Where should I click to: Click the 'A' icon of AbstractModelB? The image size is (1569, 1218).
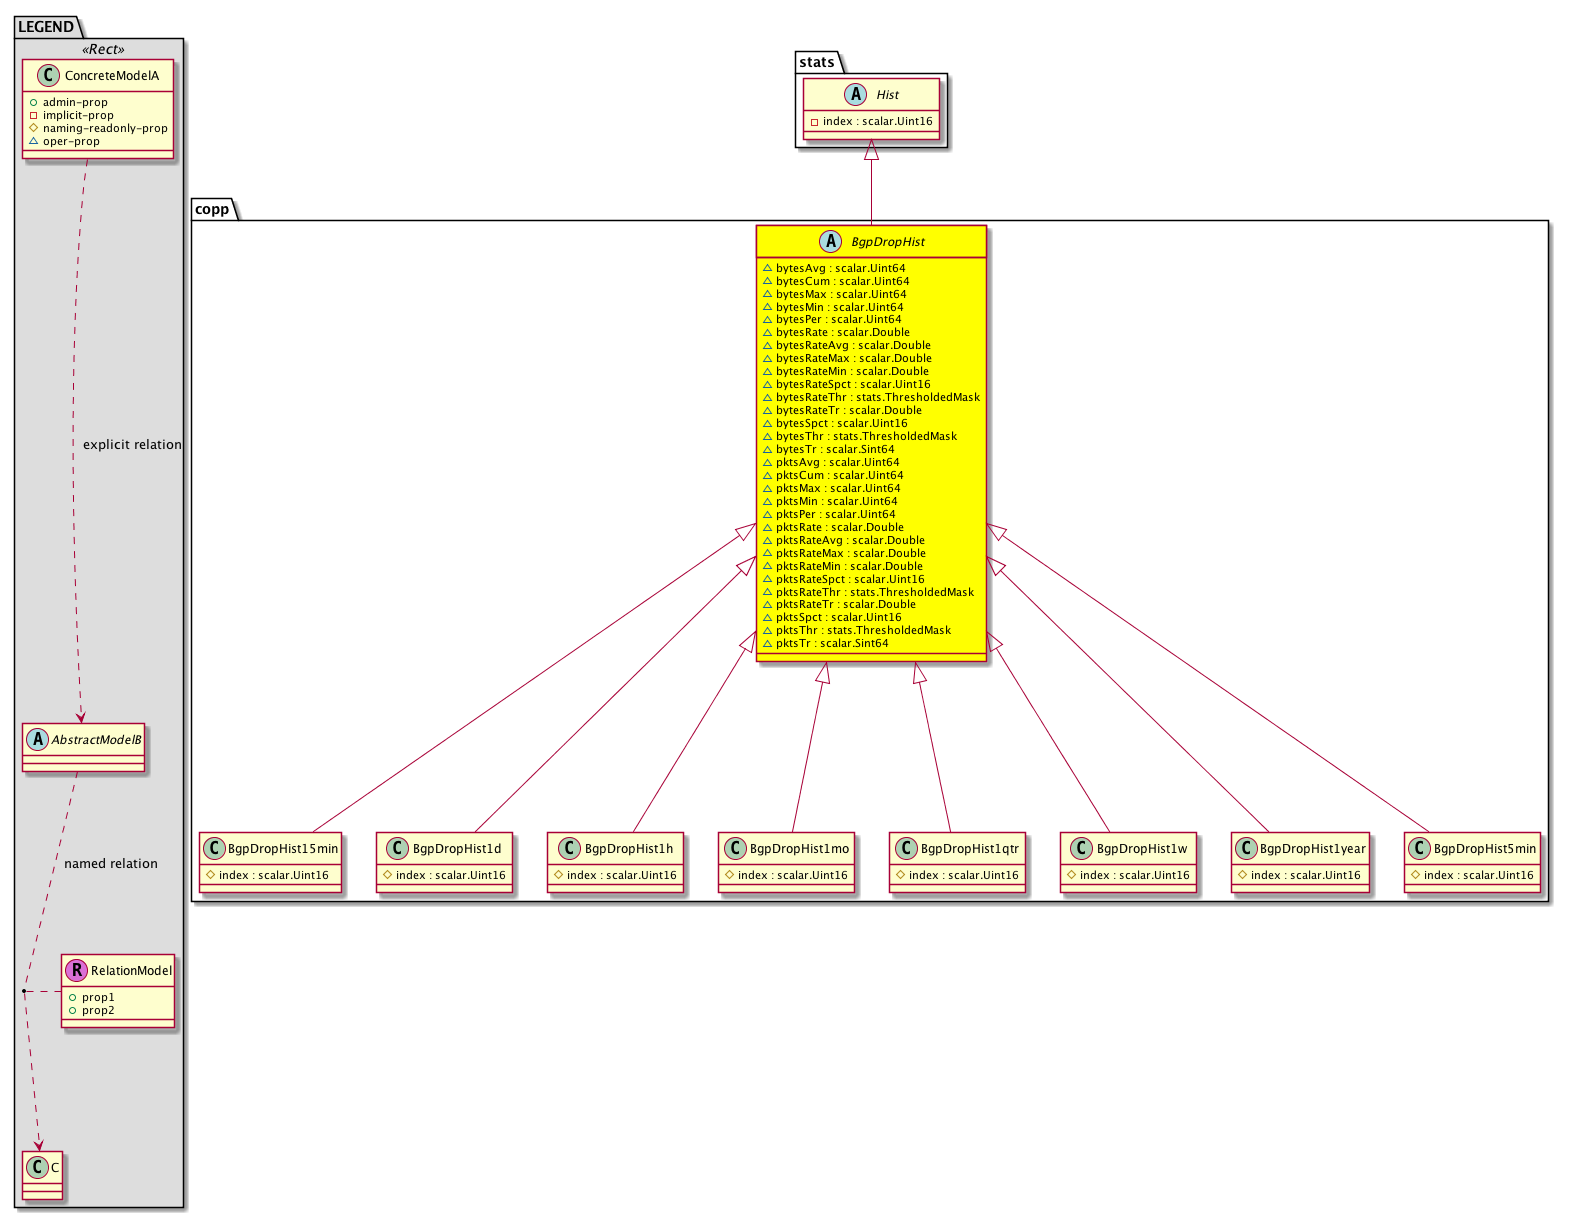(37, 740)
